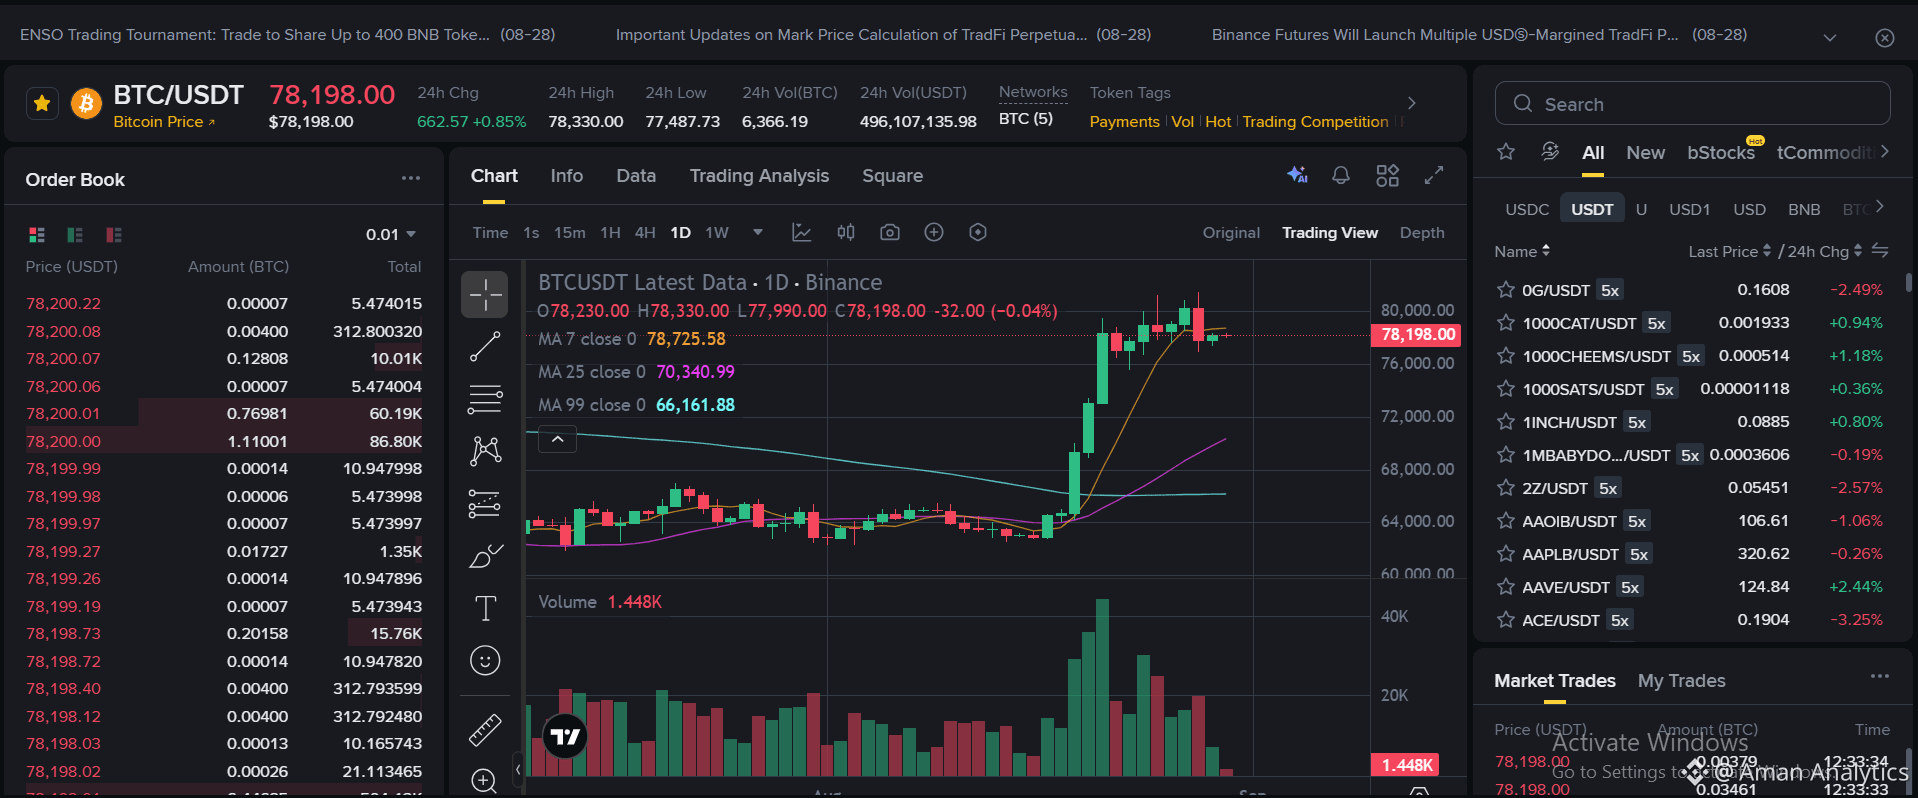
Task: Change candlestick chart style icon
Action: pos(846,232)
